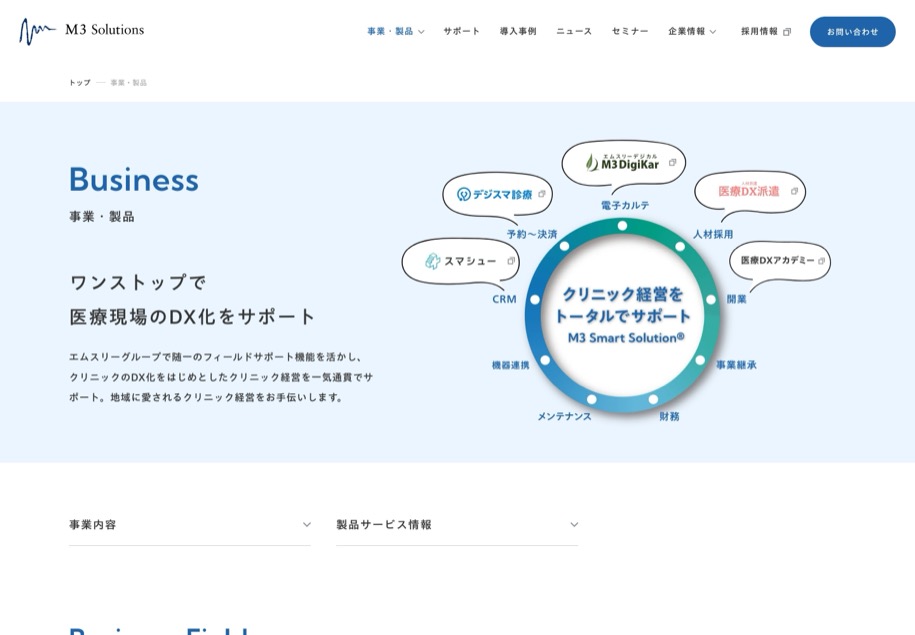Click the 電子カルテ label on the circle
This screenshot has height=635, width=915.
coord(625,205)
